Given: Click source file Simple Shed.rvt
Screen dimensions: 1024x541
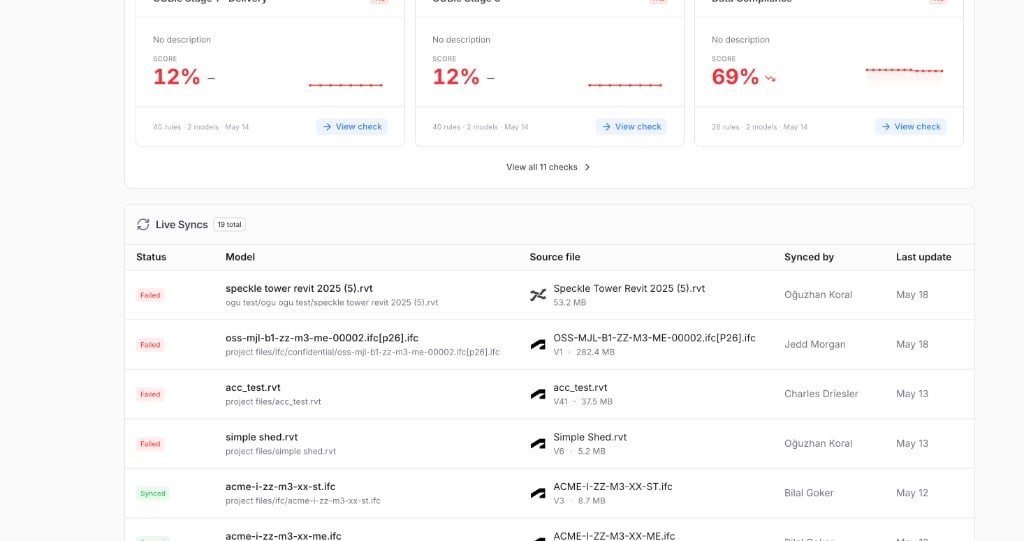Looking at the screenshot, I should tap(590, 437).
